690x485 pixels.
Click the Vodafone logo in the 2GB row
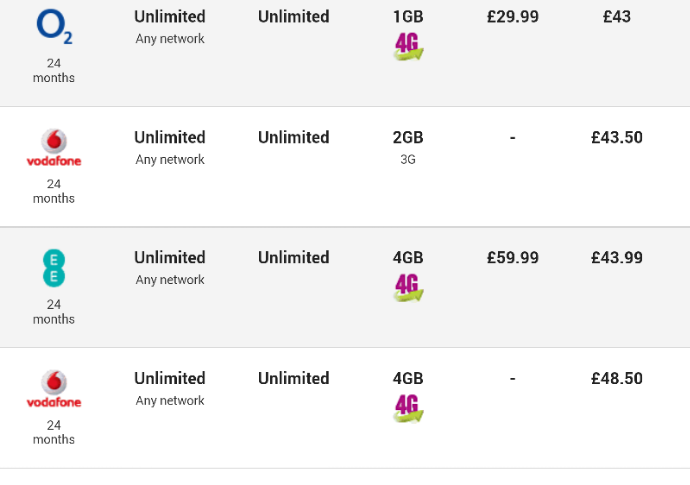tap(54, 148)
